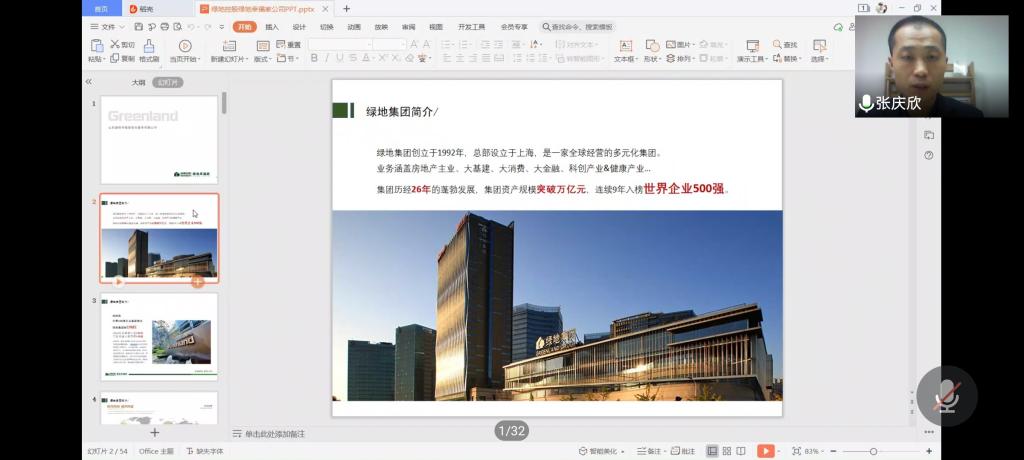Select slide 3 thumbnail in panel

[x=159, y=337]
